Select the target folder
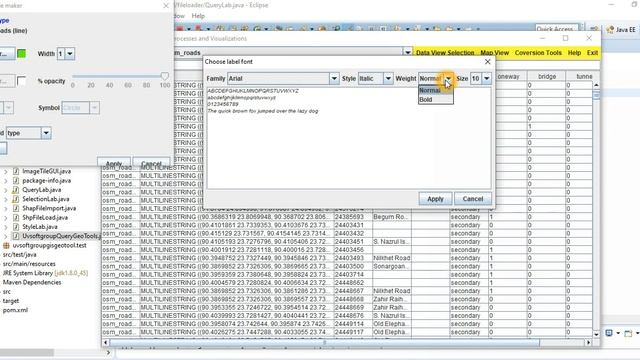The height and width of the screenshot is (360, 640). coord(11,301)
